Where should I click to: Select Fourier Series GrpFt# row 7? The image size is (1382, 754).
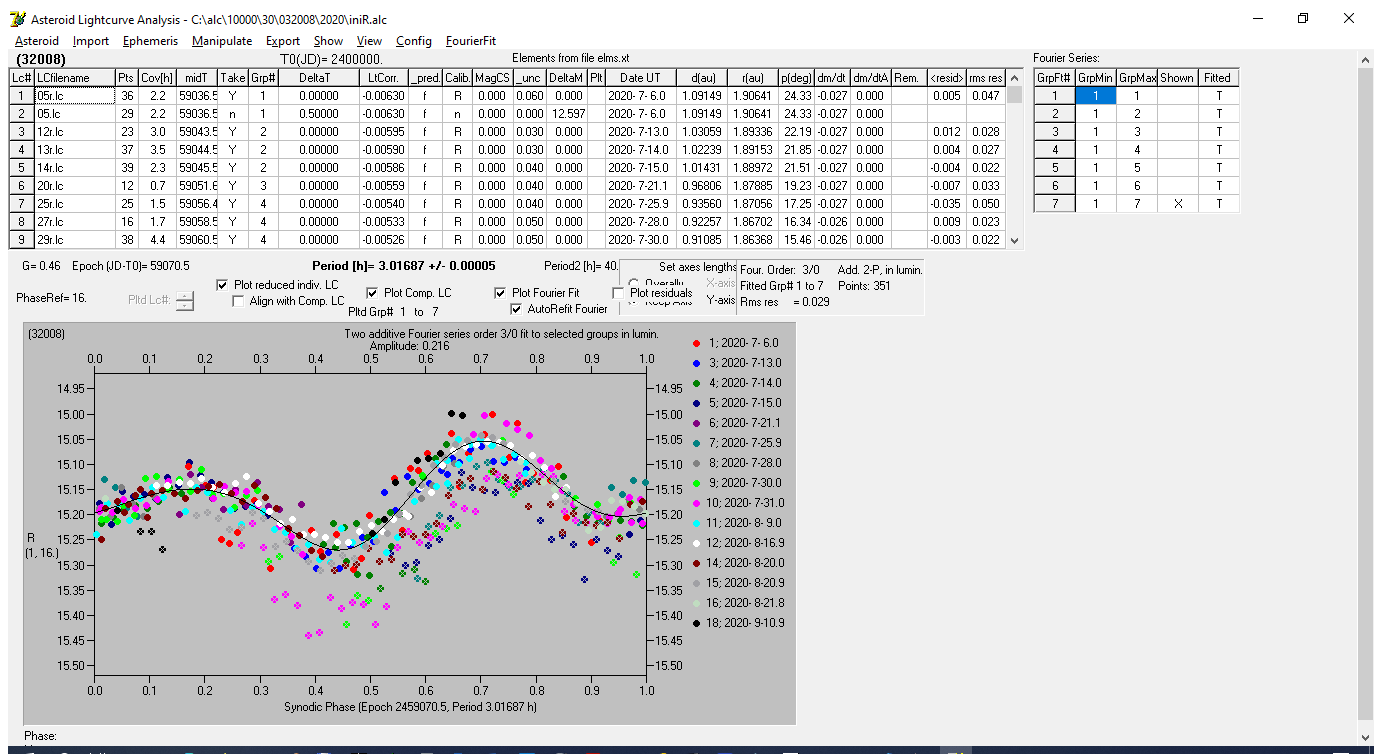coord(1054,204)
